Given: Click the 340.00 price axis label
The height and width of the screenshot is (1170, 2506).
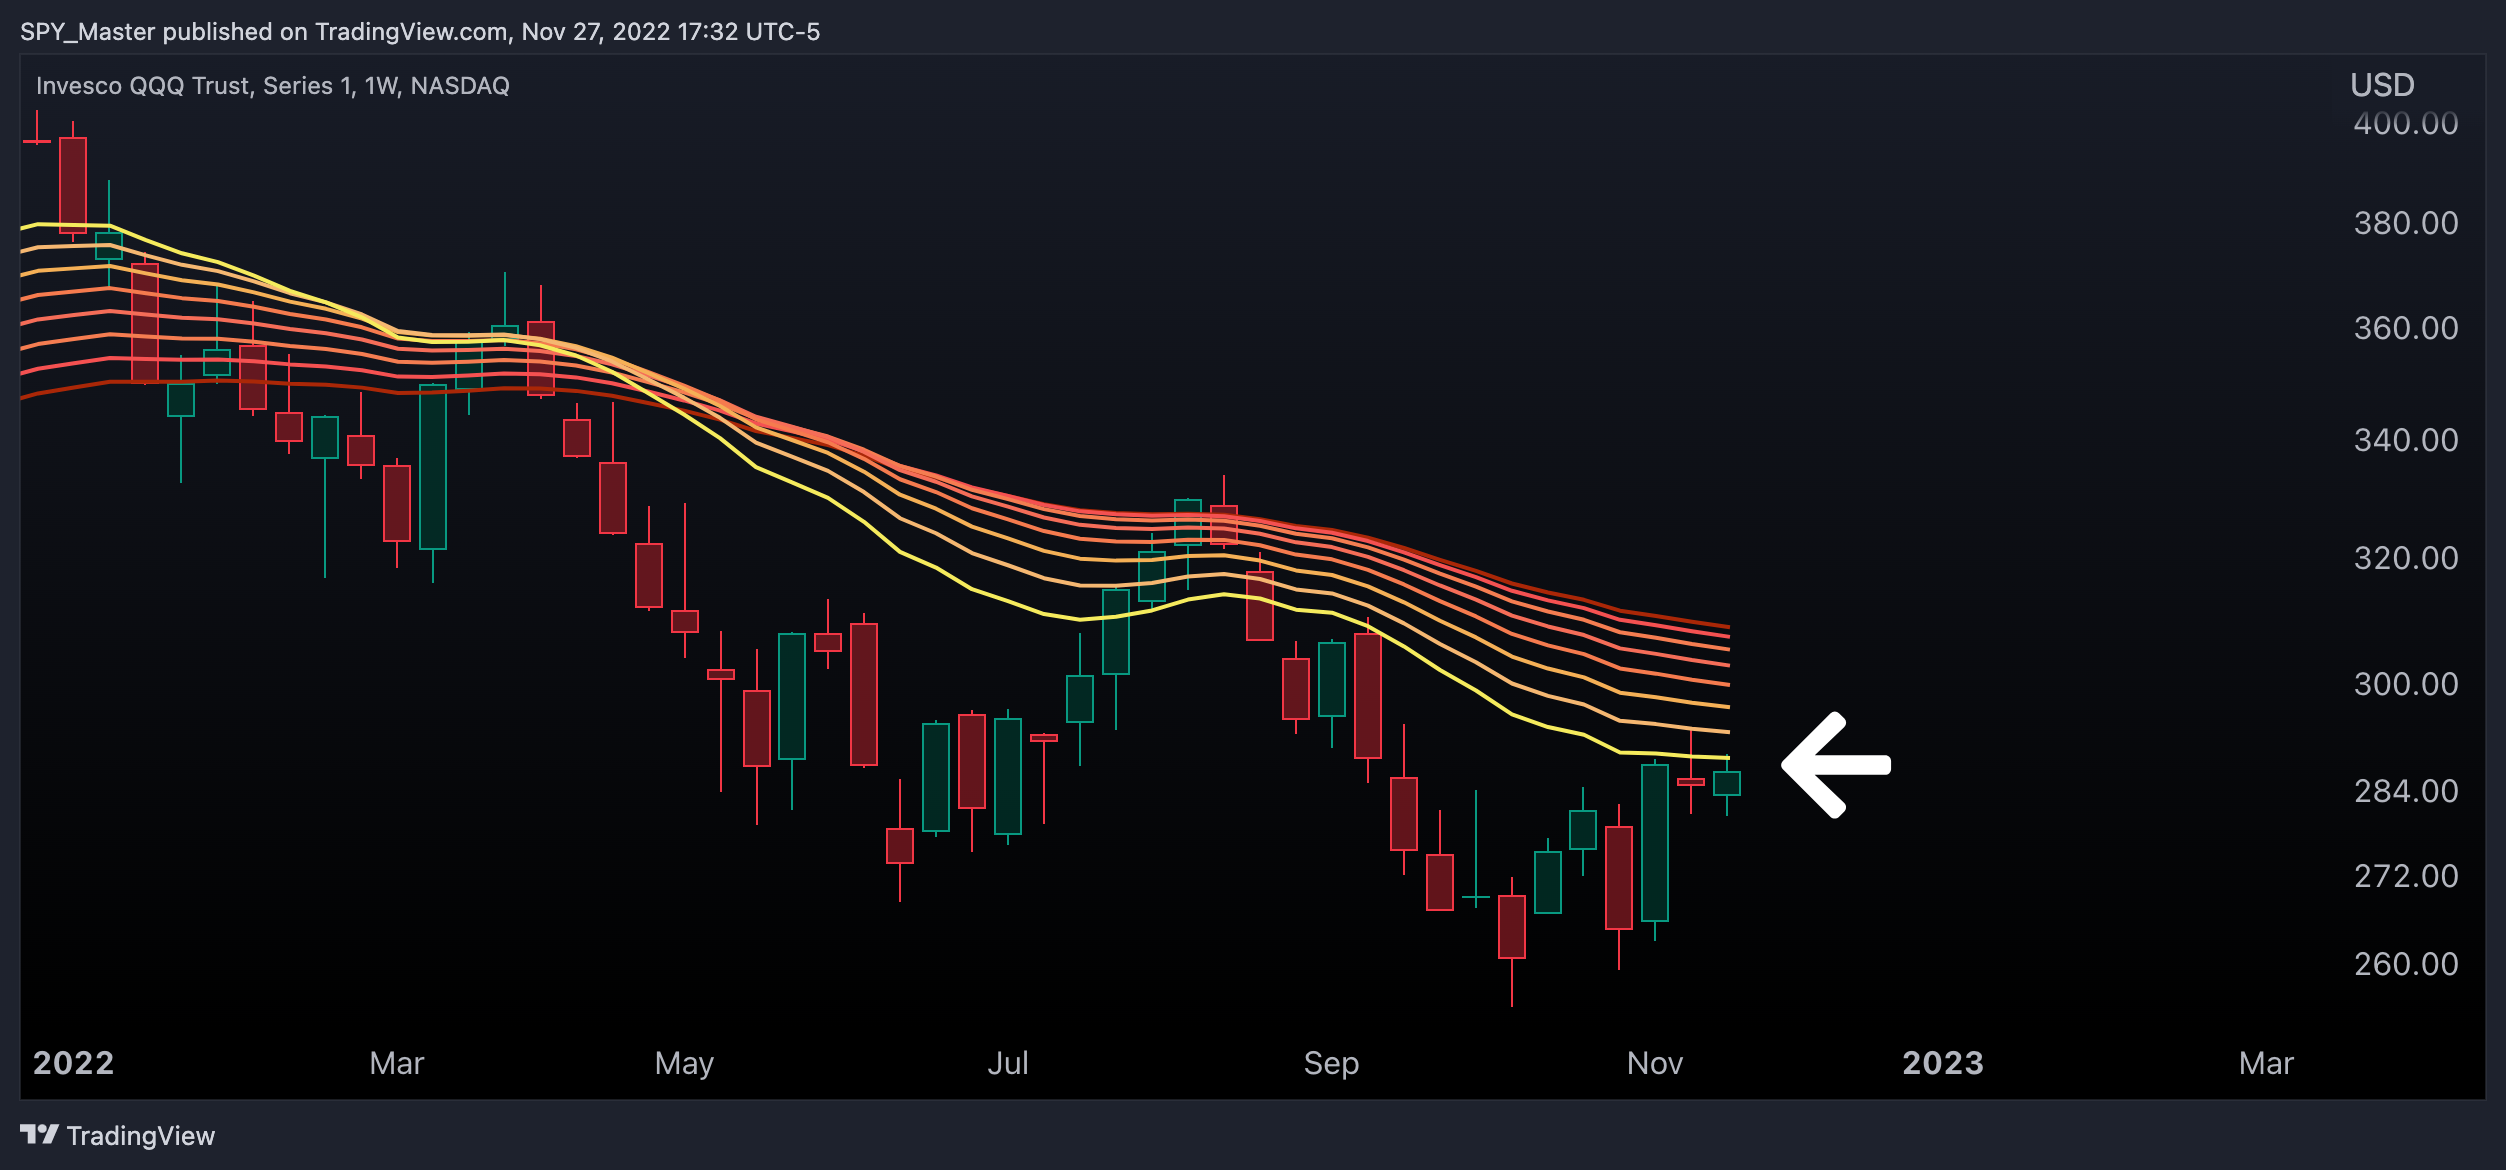Looking at the screenshot, I should coord(2406,440).
